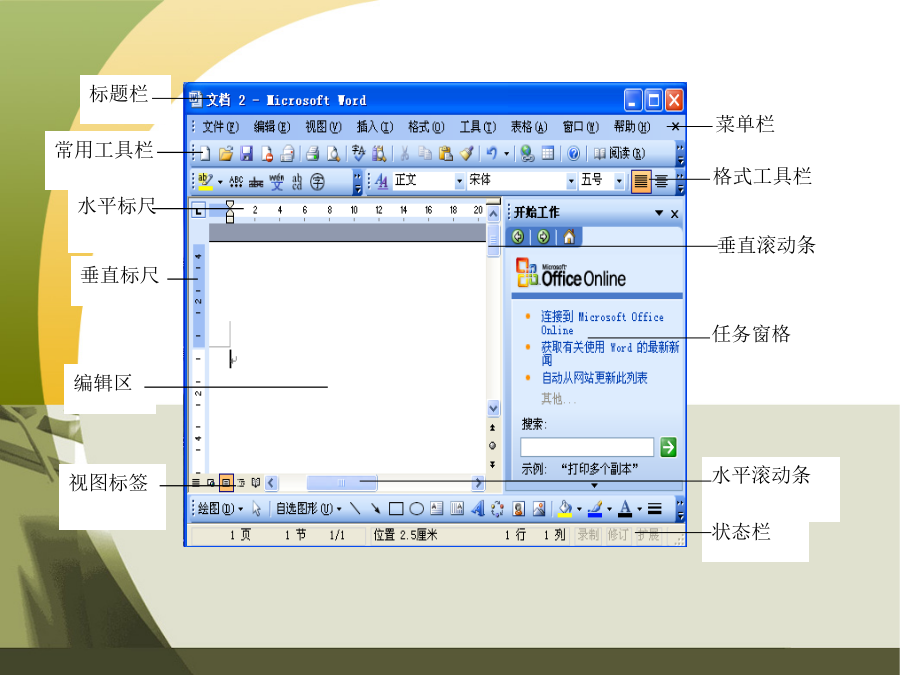The width and height of the screenshot is (900, 675).
Task: Open the 绘图 drawing menu
Action: pyautogui.click(x=220, y=509)
